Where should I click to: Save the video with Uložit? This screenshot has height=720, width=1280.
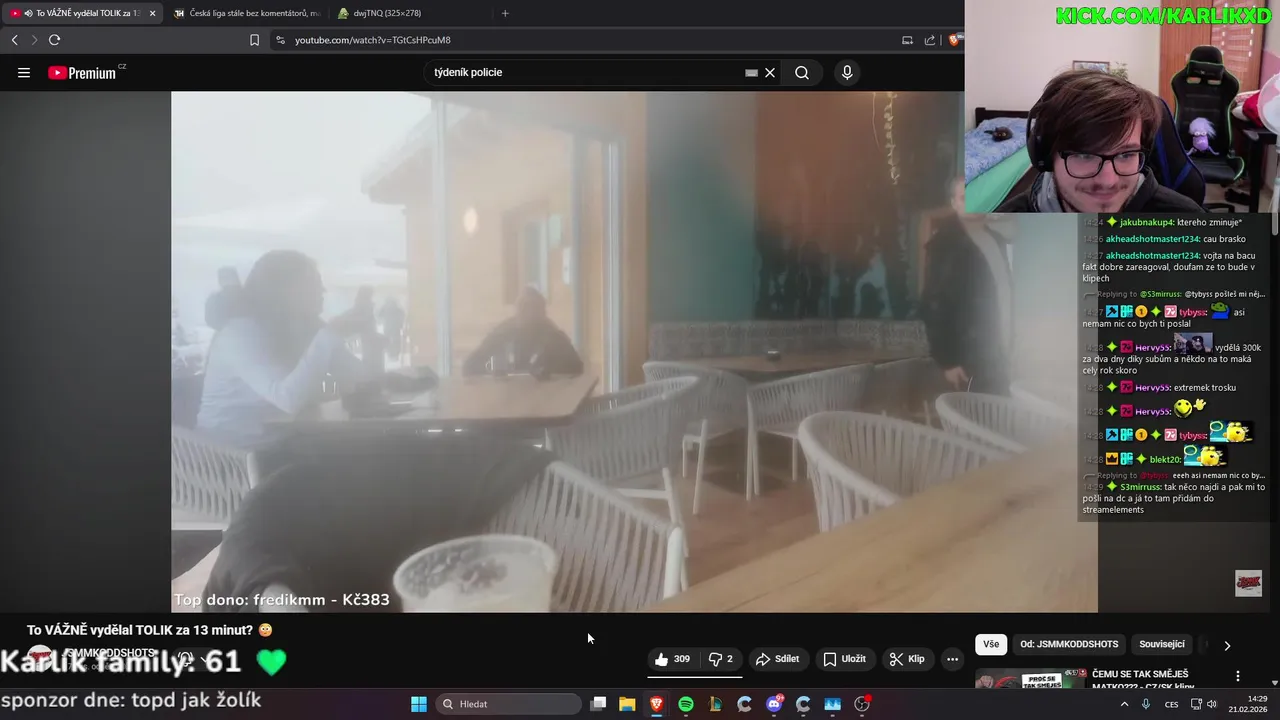tap(844, 659)
